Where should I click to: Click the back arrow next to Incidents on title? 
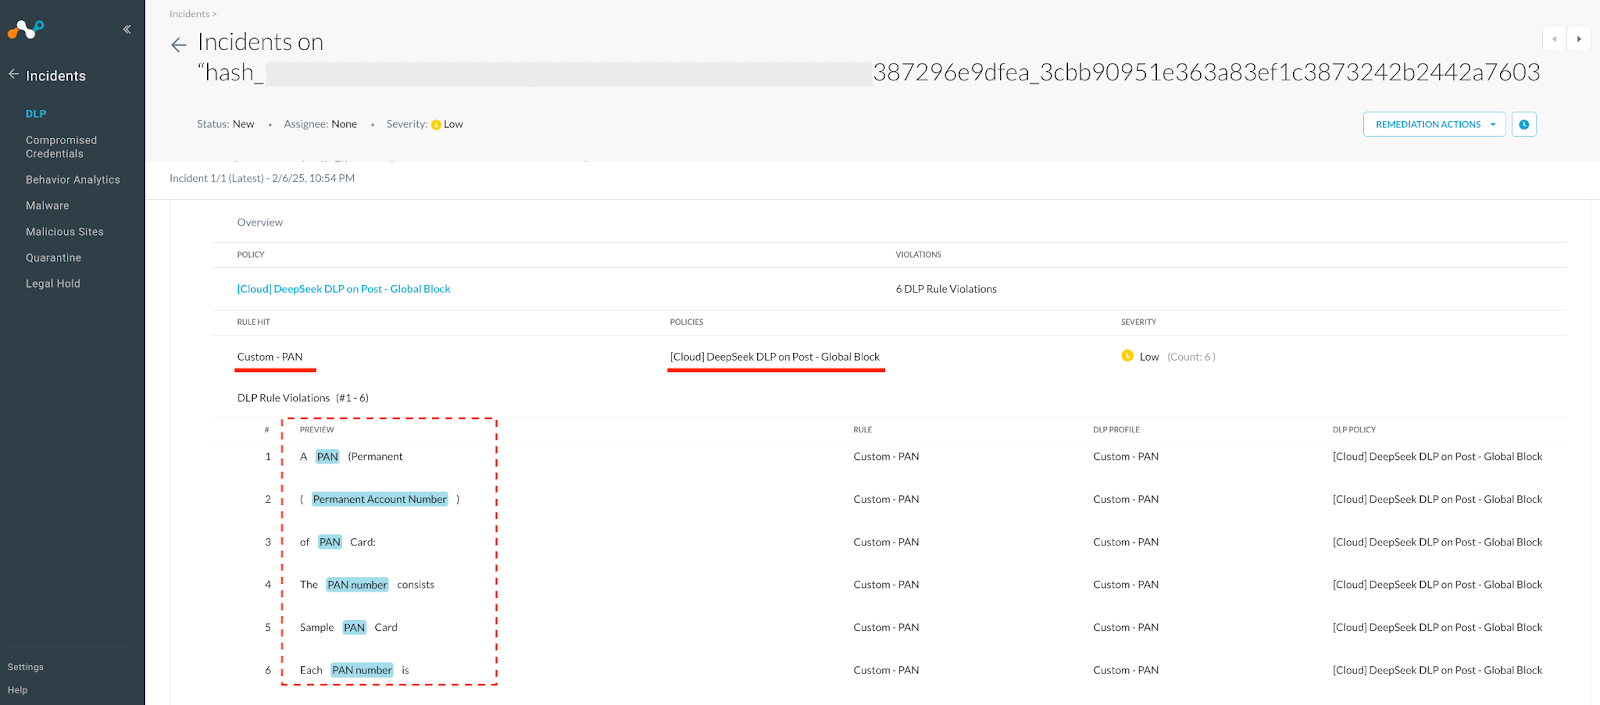click(x=179, y=45)
